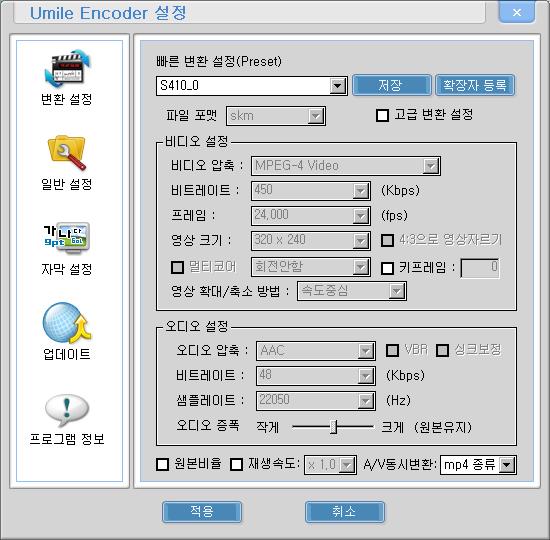Enable the 재생속도 checkbox
The image size is (550, 540).
tap(236, 464)
